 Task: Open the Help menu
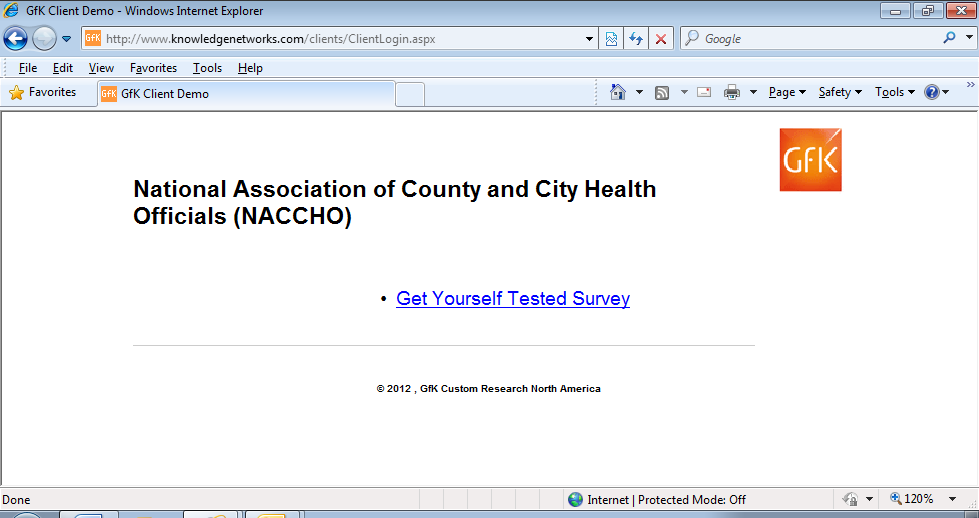tap(250, 68)
